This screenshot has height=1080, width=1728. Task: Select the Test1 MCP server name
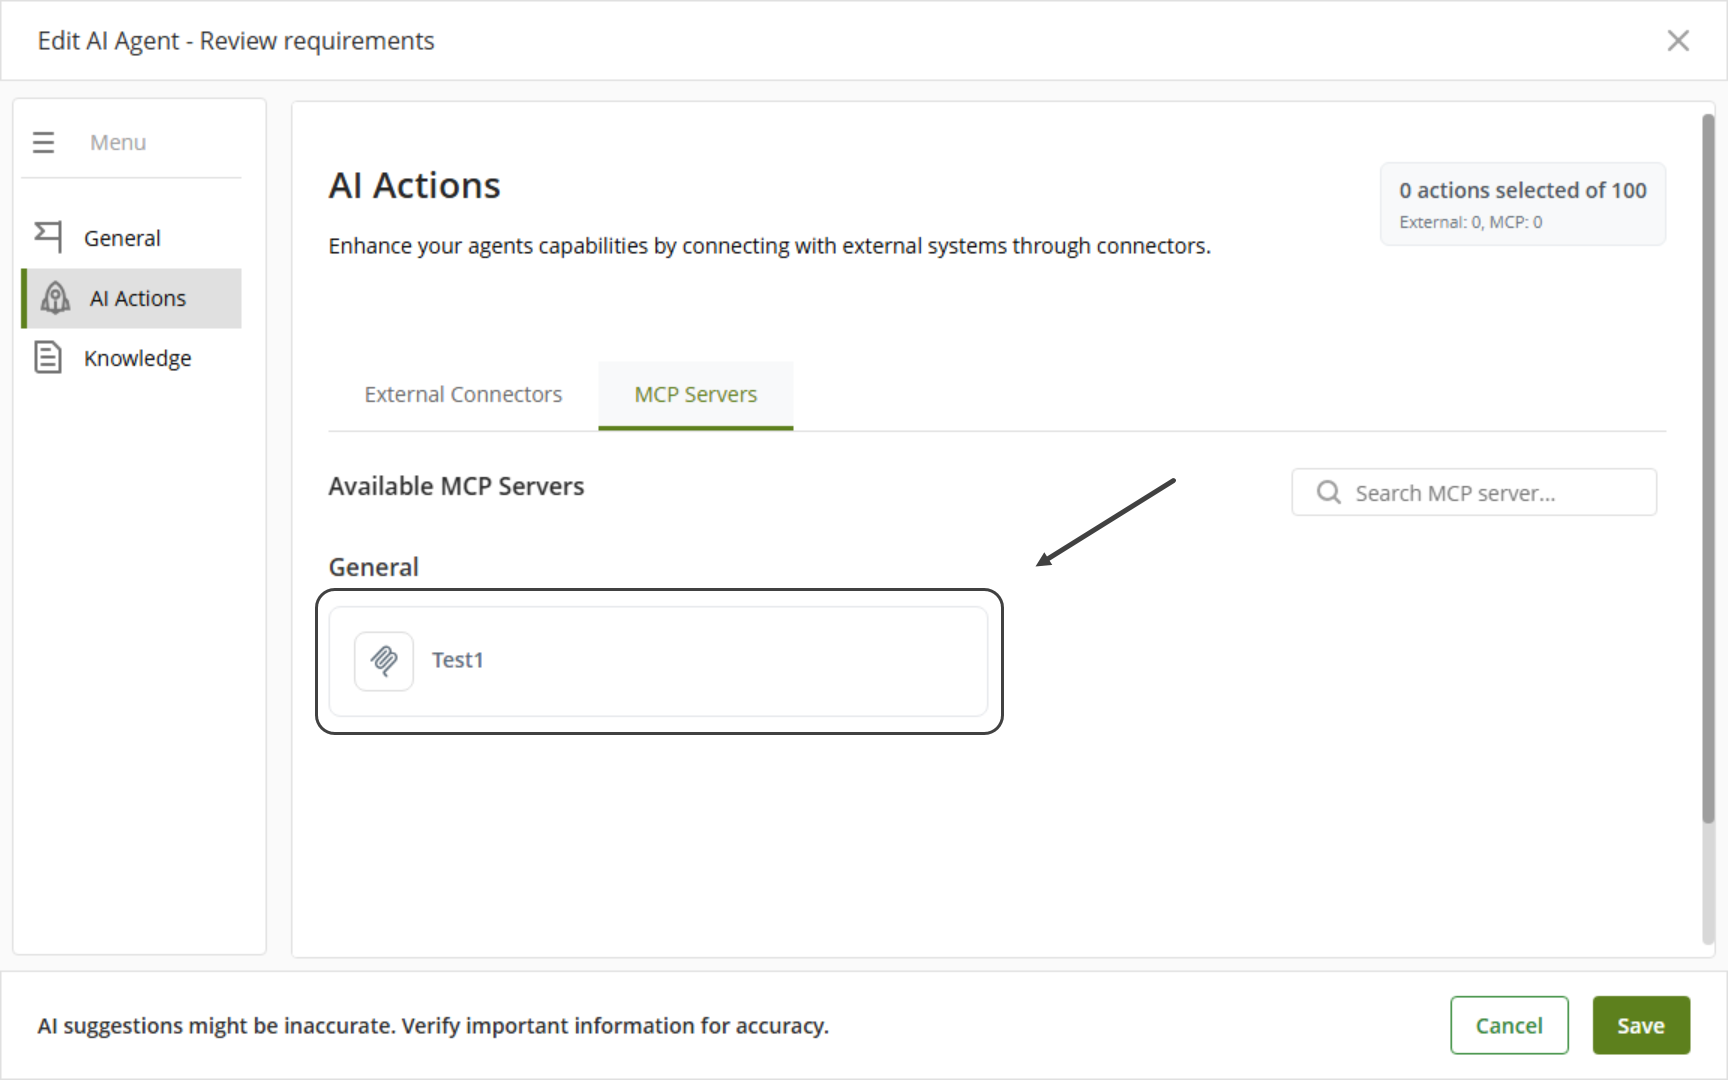[458, 660]
